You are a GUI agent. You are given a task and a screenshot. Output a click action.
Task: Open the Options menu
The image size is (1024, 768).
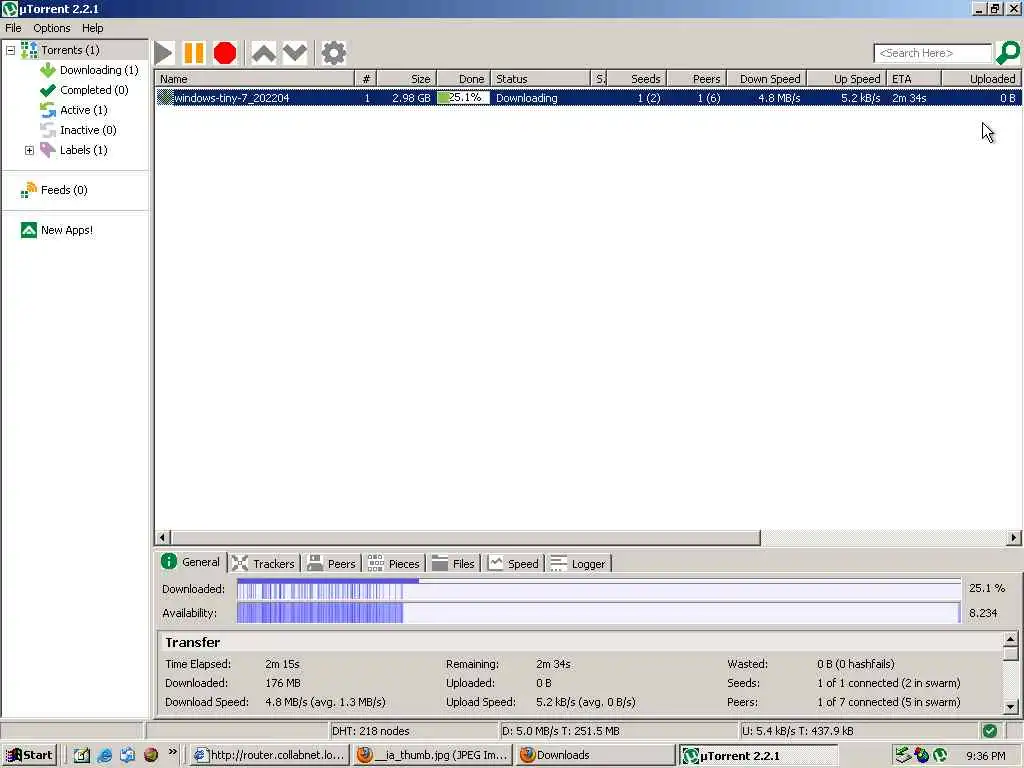52,28
